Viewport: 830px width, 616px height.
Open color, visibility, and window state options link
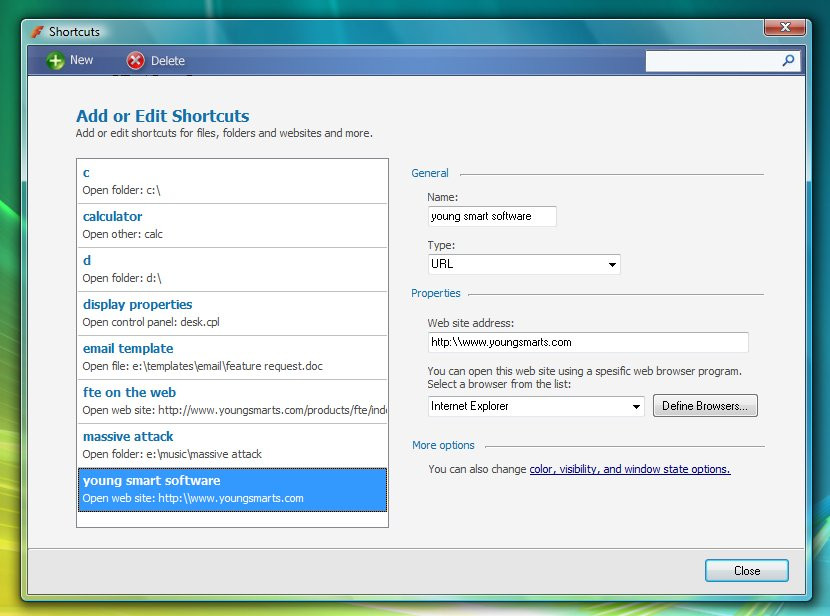pos(630,469)
